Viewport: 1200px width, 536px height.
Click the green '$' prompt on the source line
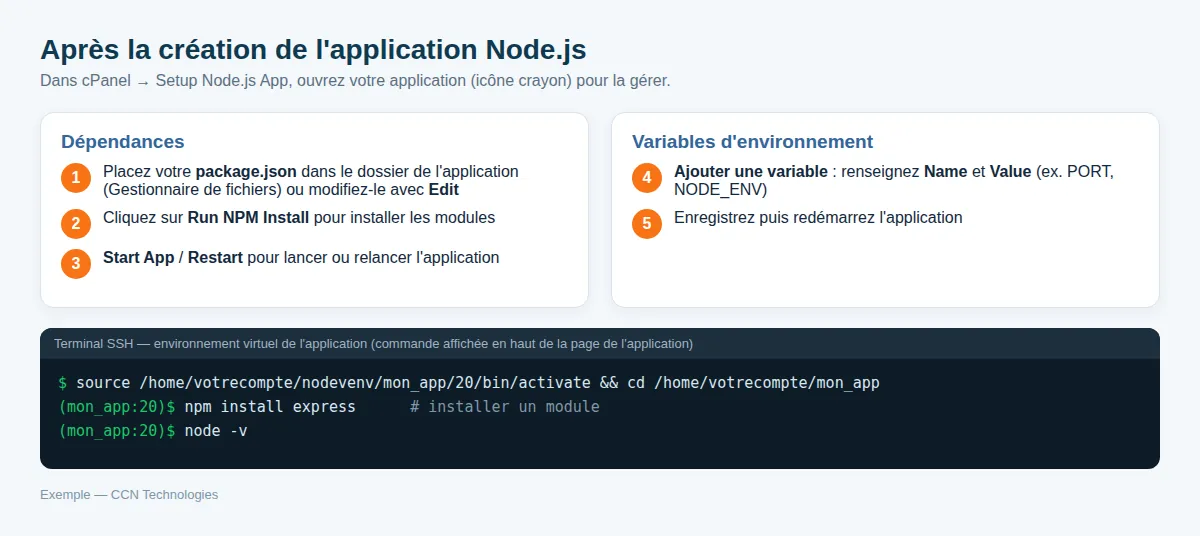click(63, 383)
